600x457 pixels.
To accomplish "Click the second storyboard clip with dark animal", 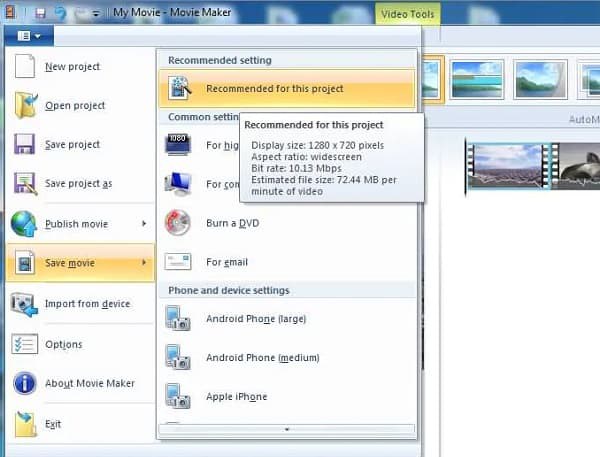I will [578, 166].
